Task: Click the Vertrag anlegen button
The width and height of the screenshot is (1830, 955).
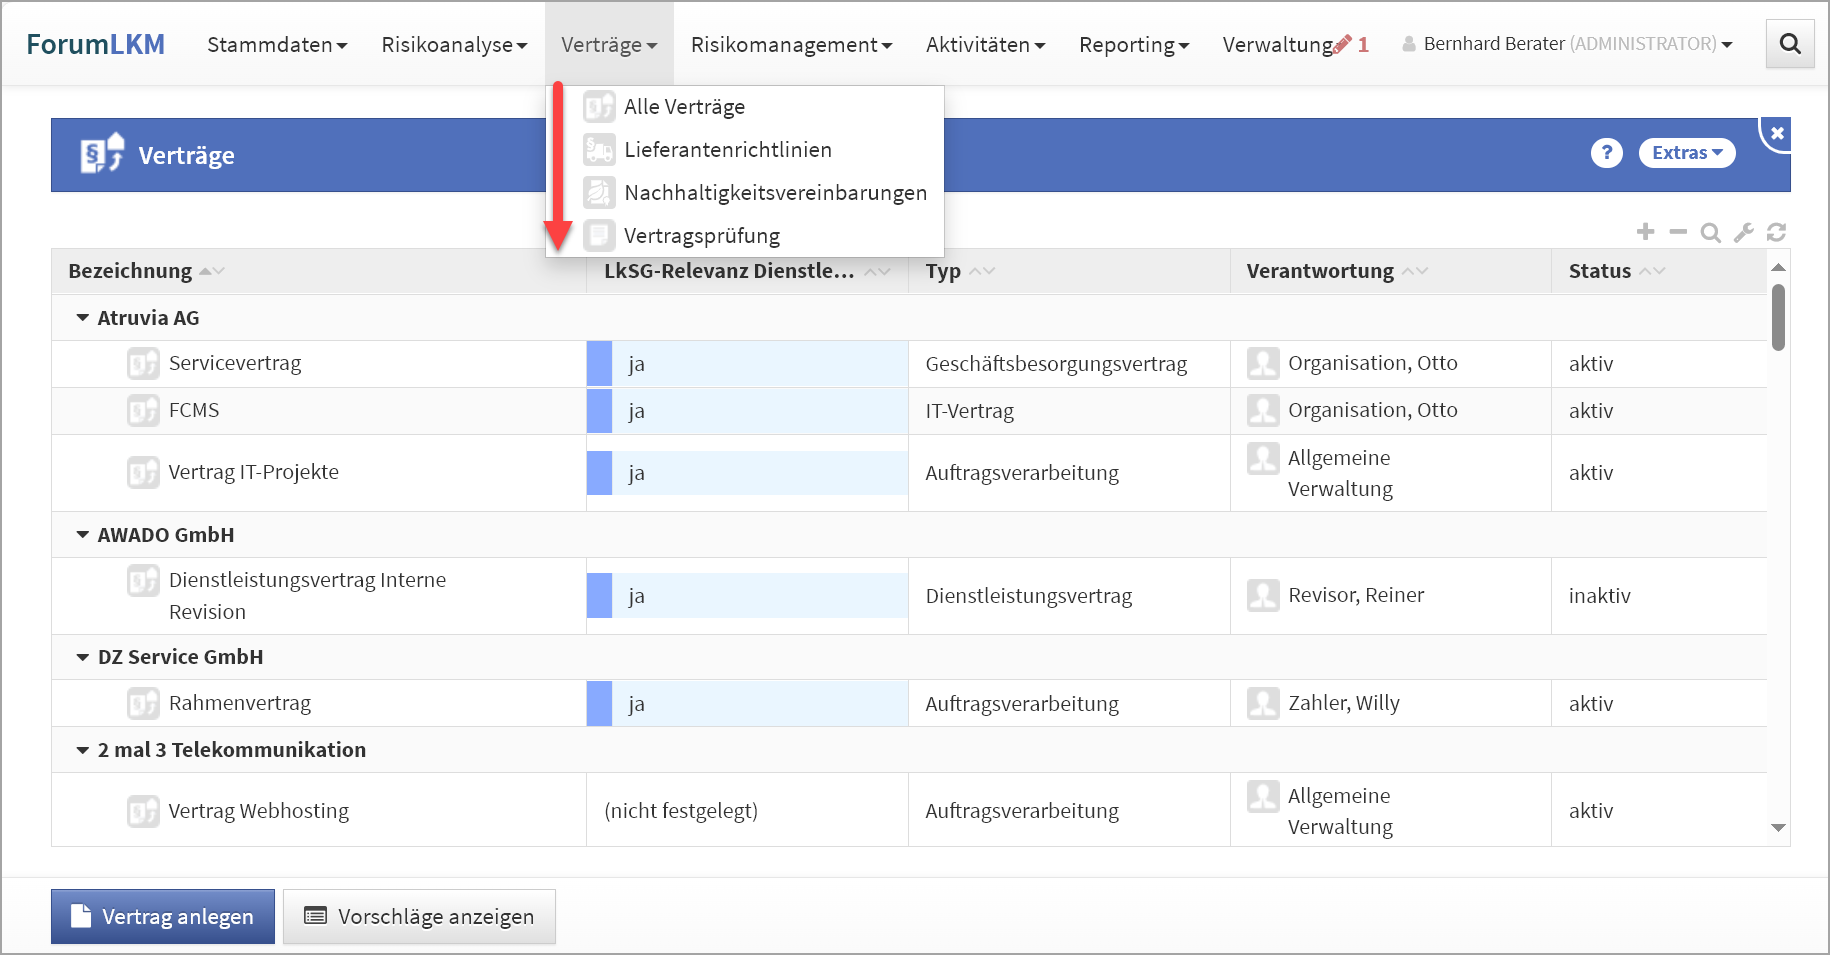Action: click(163, 916)
